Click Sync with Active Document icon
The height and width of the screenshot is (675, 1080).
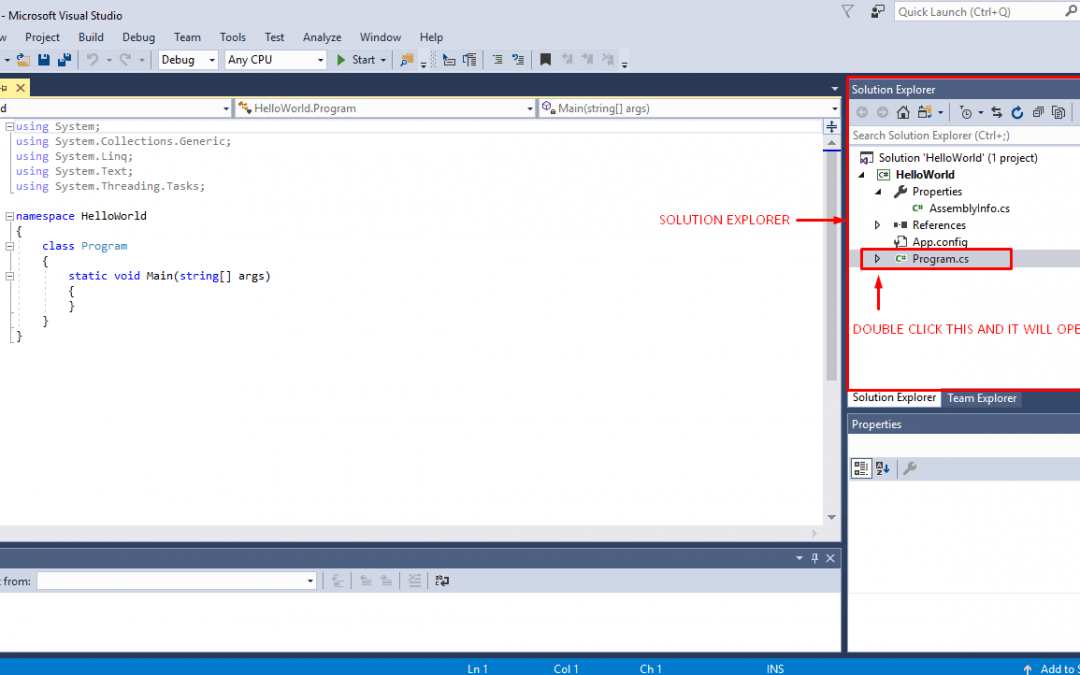[x=996, y=113]
